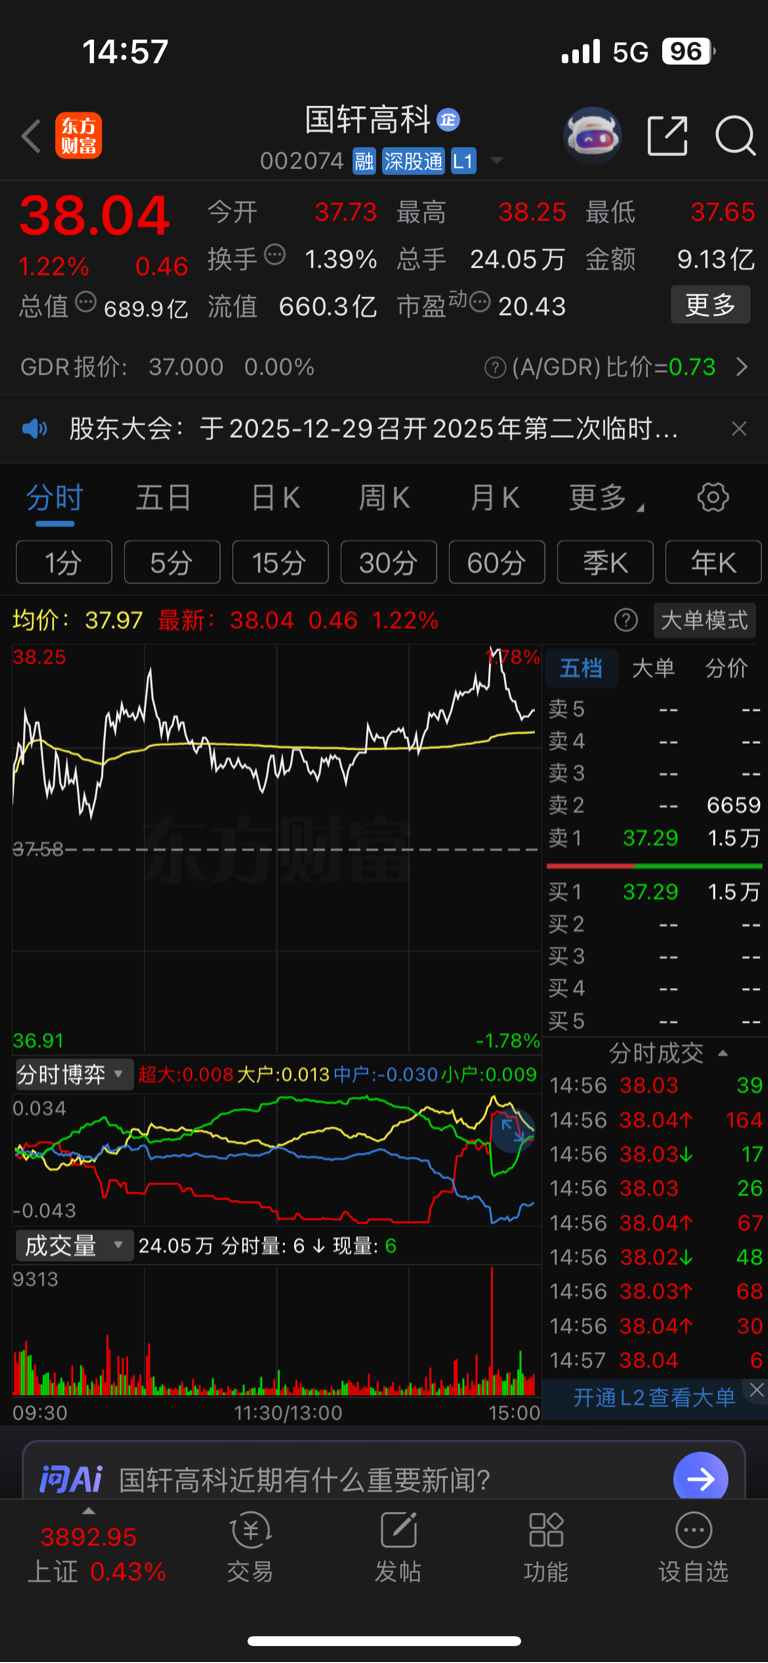This screenshot has height=1663, width=768.
Task: Tap the 卖2 6659 order row
Action: (654, 805)
